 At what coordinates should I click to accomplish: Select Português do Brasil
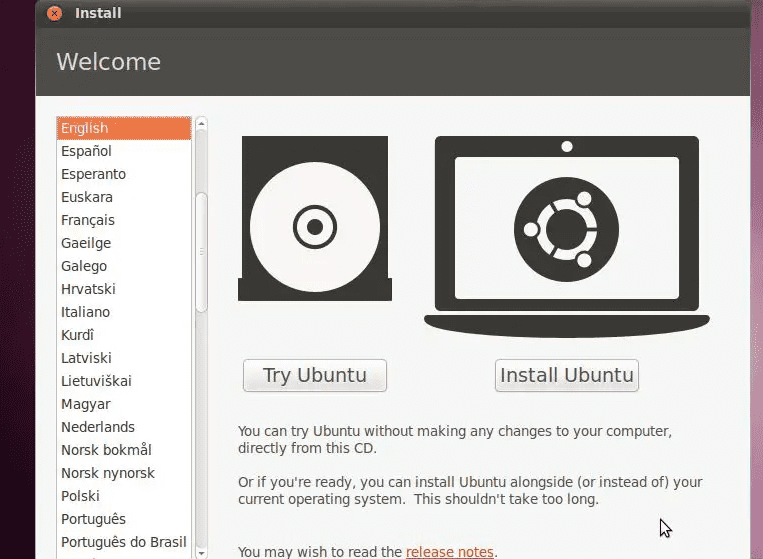point(124,542)
